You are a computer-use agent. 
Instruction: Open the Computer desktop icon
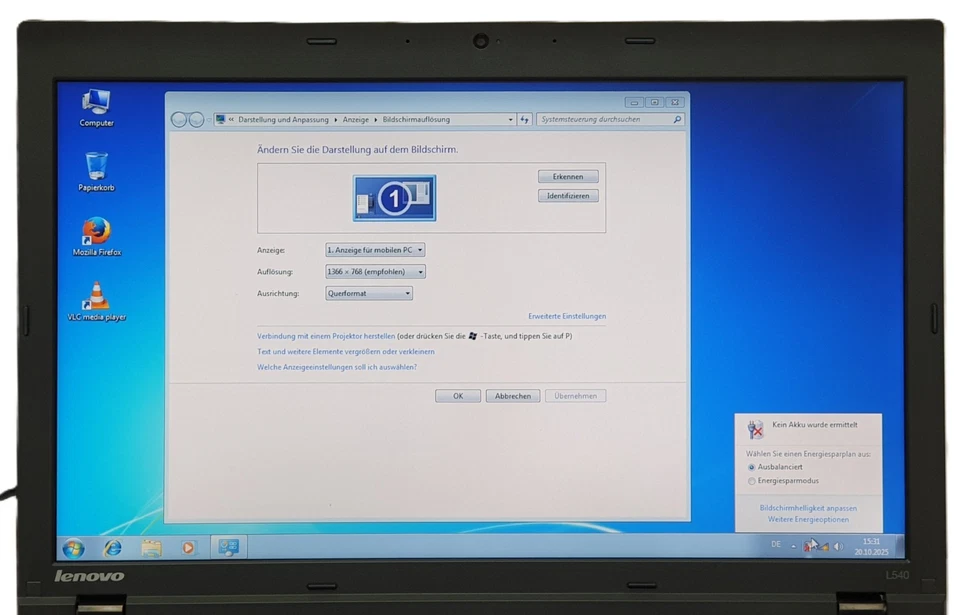pyautogui.click(x=96, y=107)
